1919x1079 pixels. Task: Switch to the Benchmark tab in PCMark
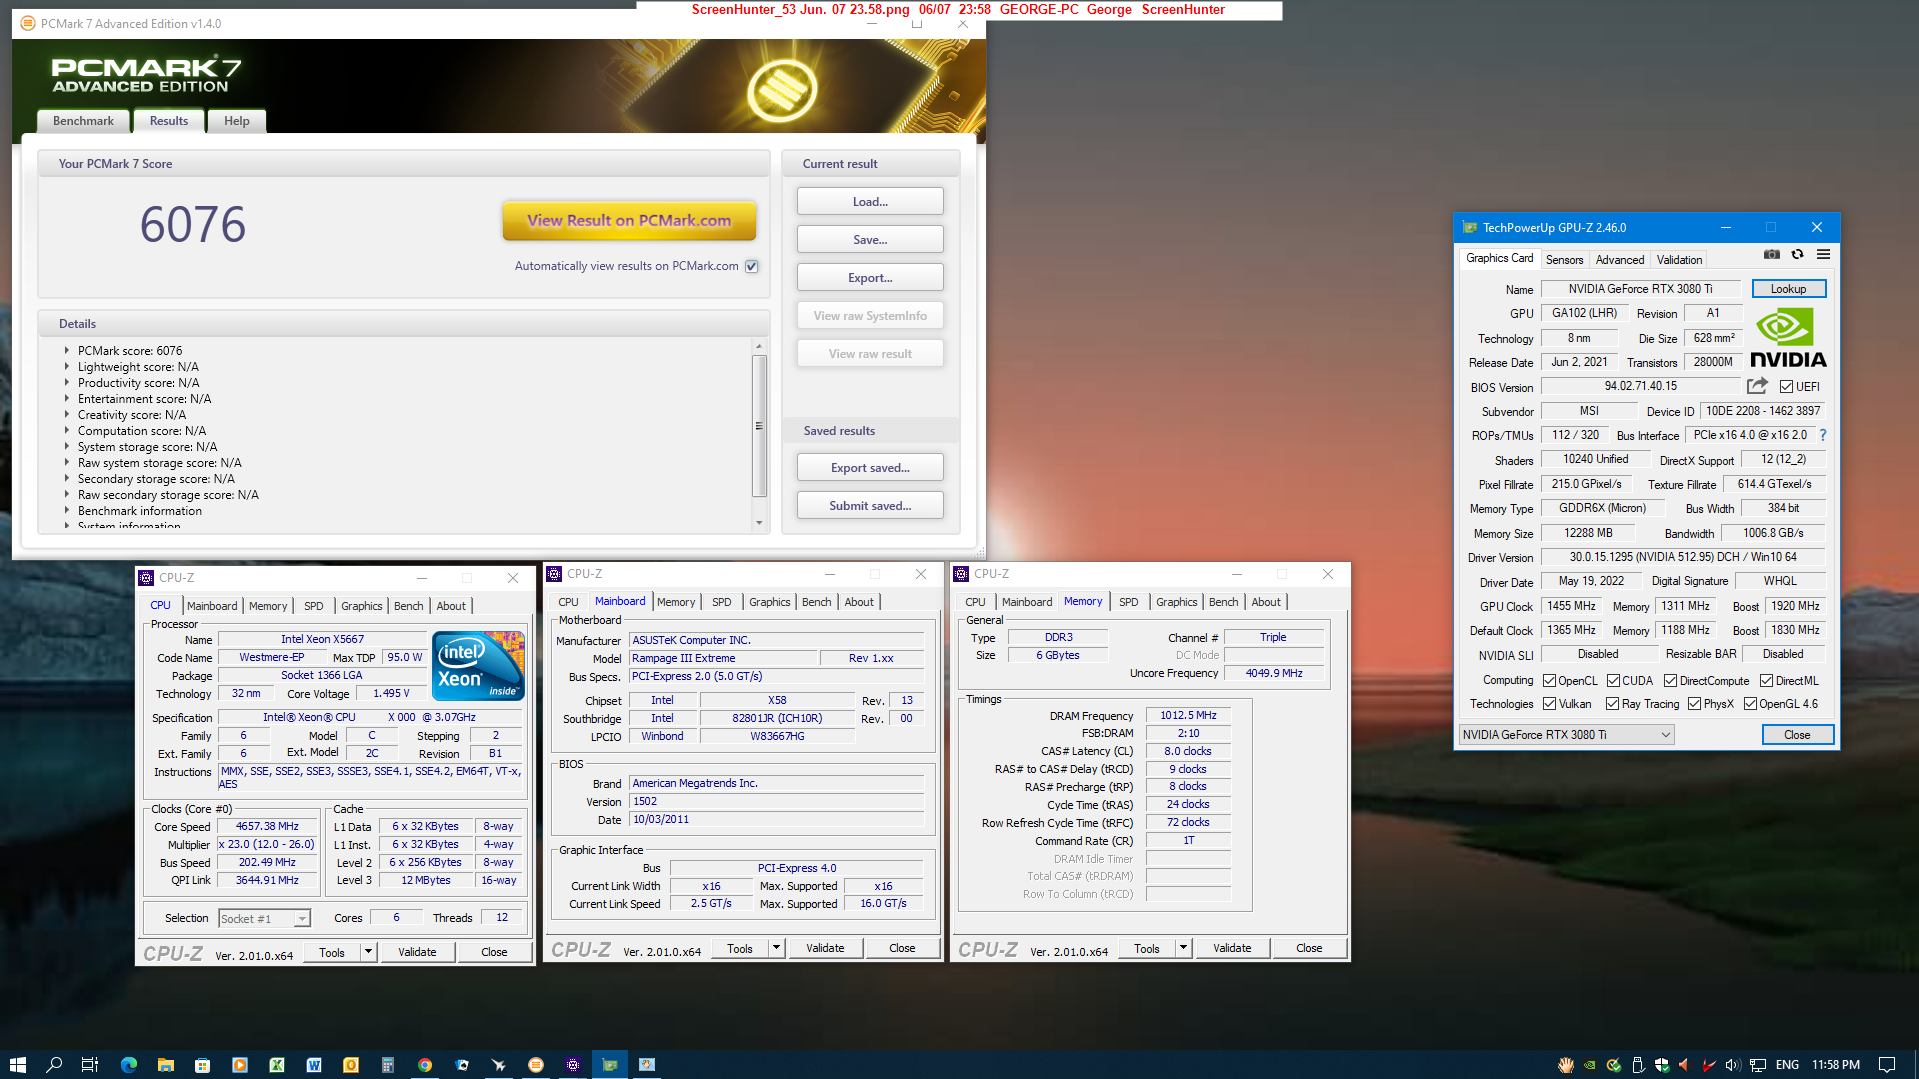[x=83, y=121]
